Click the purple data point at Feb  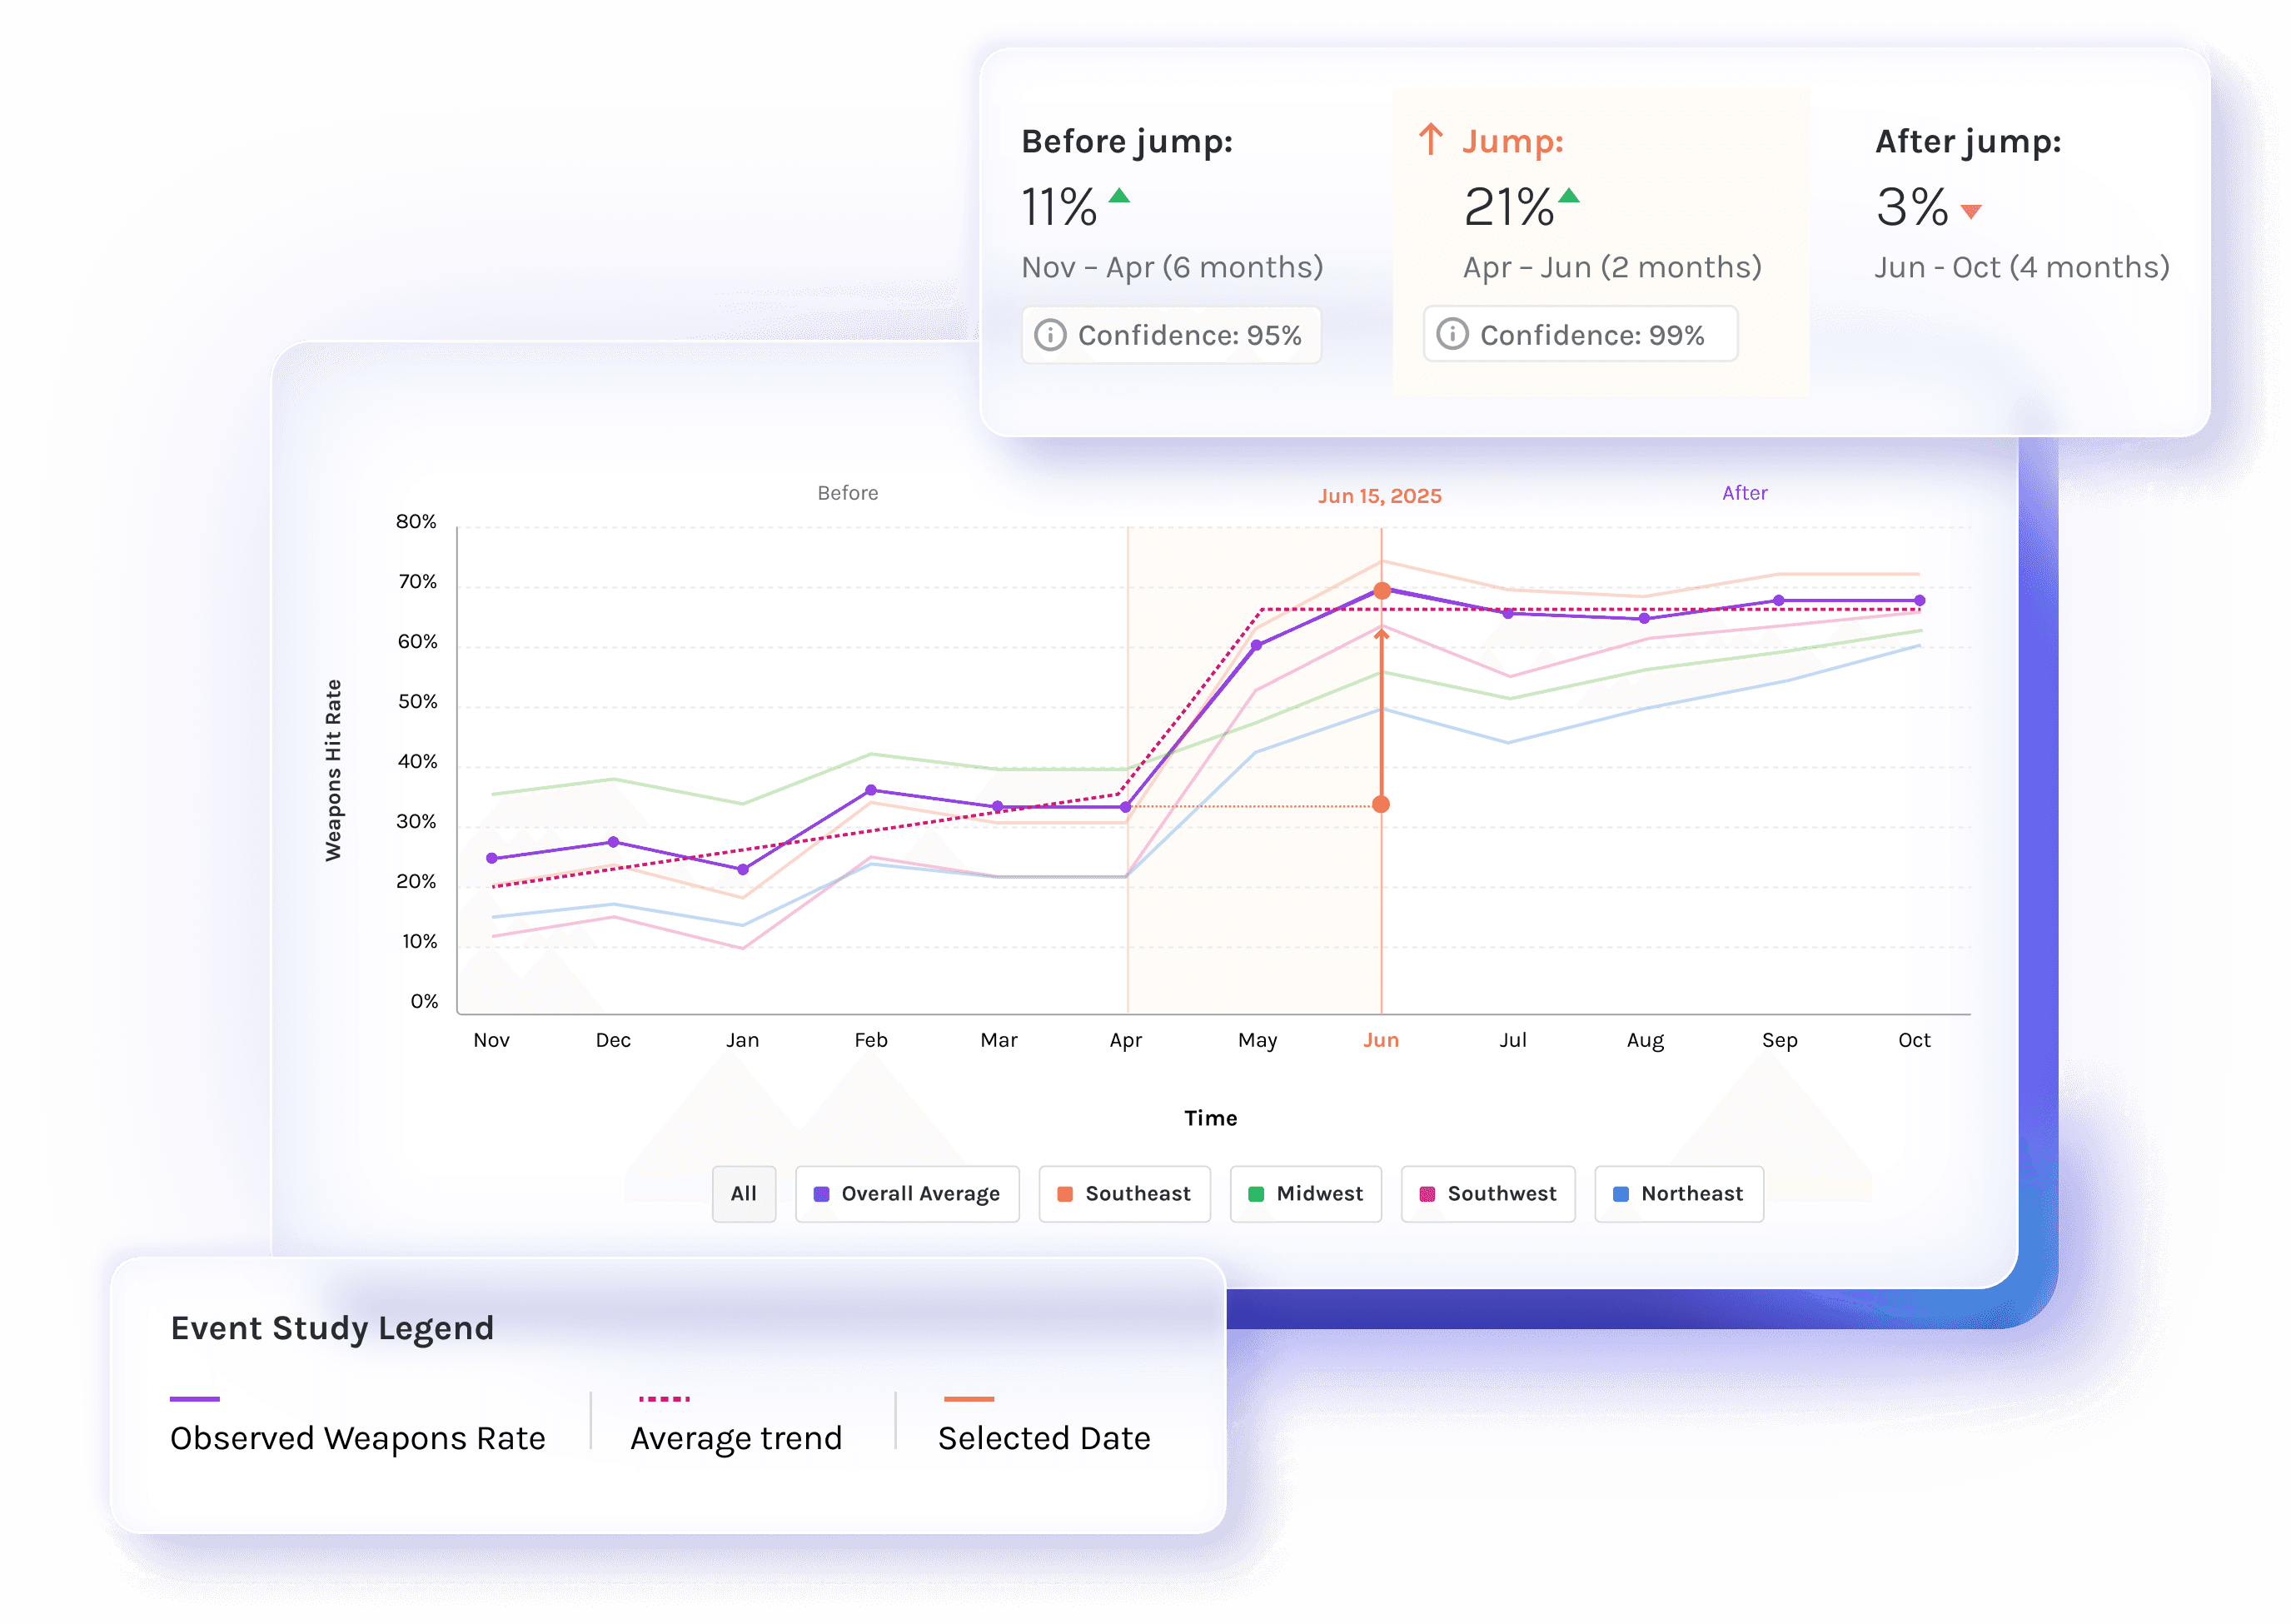871,790
